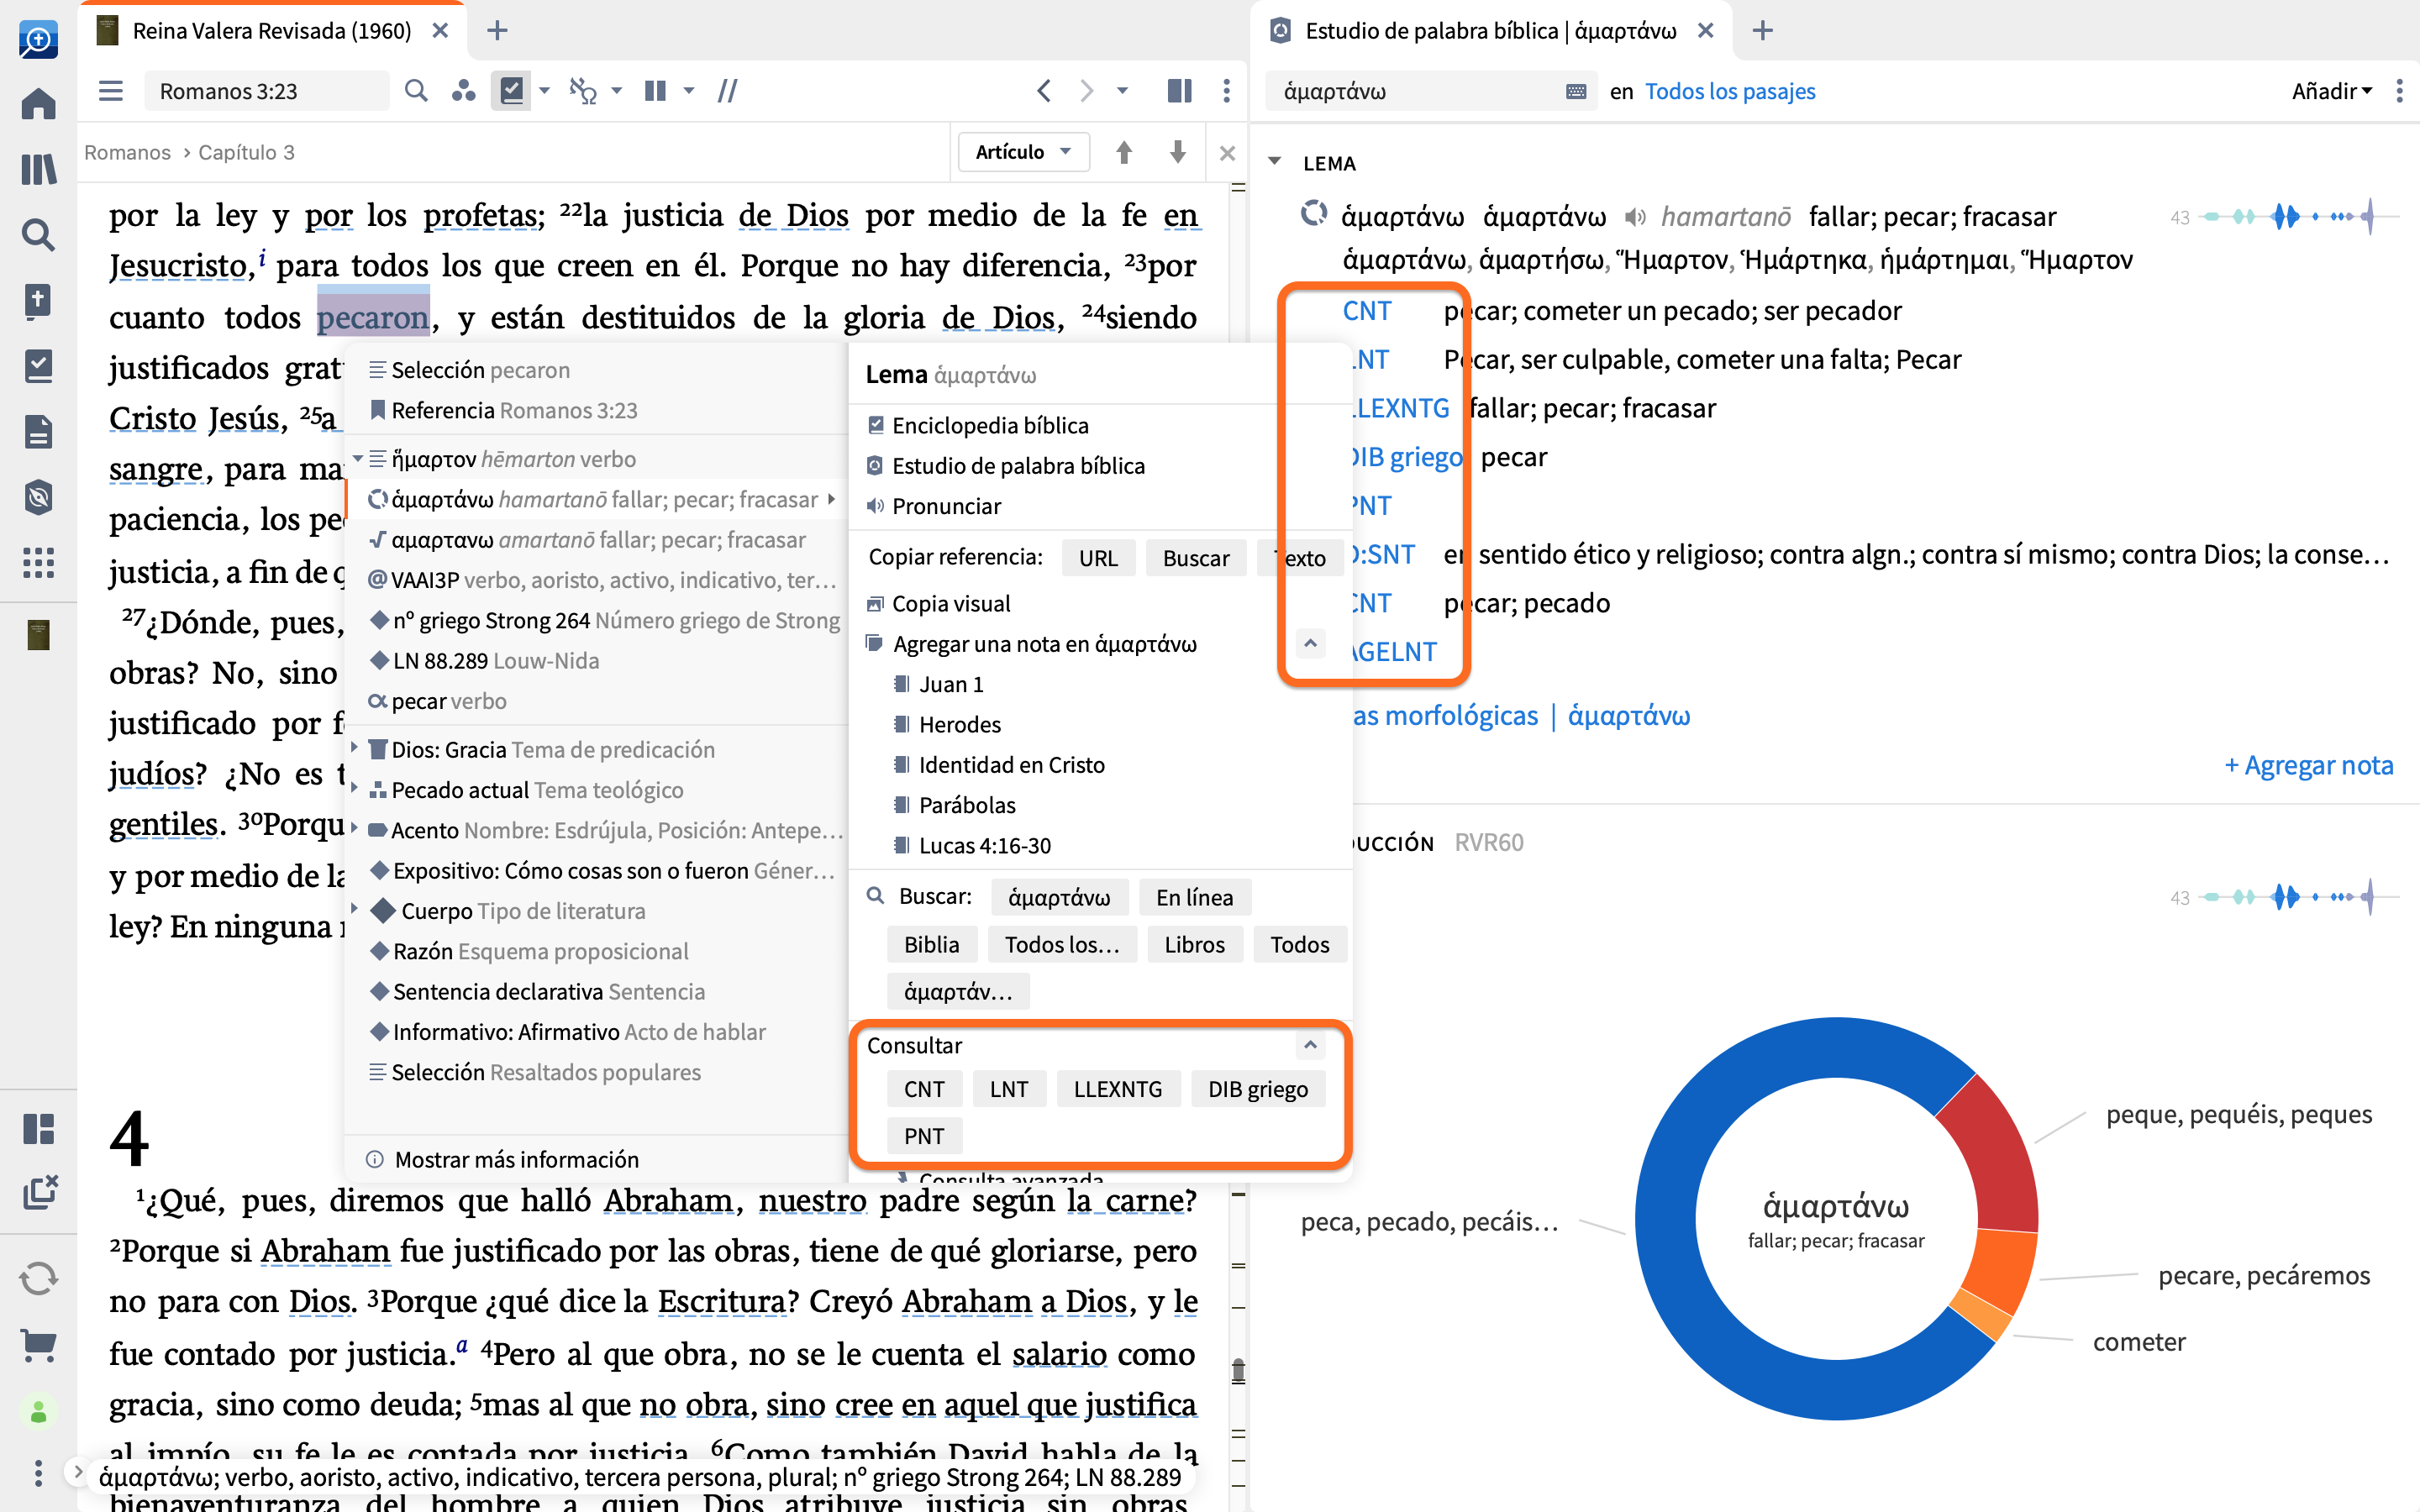The height and width of the screenshot is (1512, 2420).
Task: Go back with the left arrow
Action: tap(1044, 91)
